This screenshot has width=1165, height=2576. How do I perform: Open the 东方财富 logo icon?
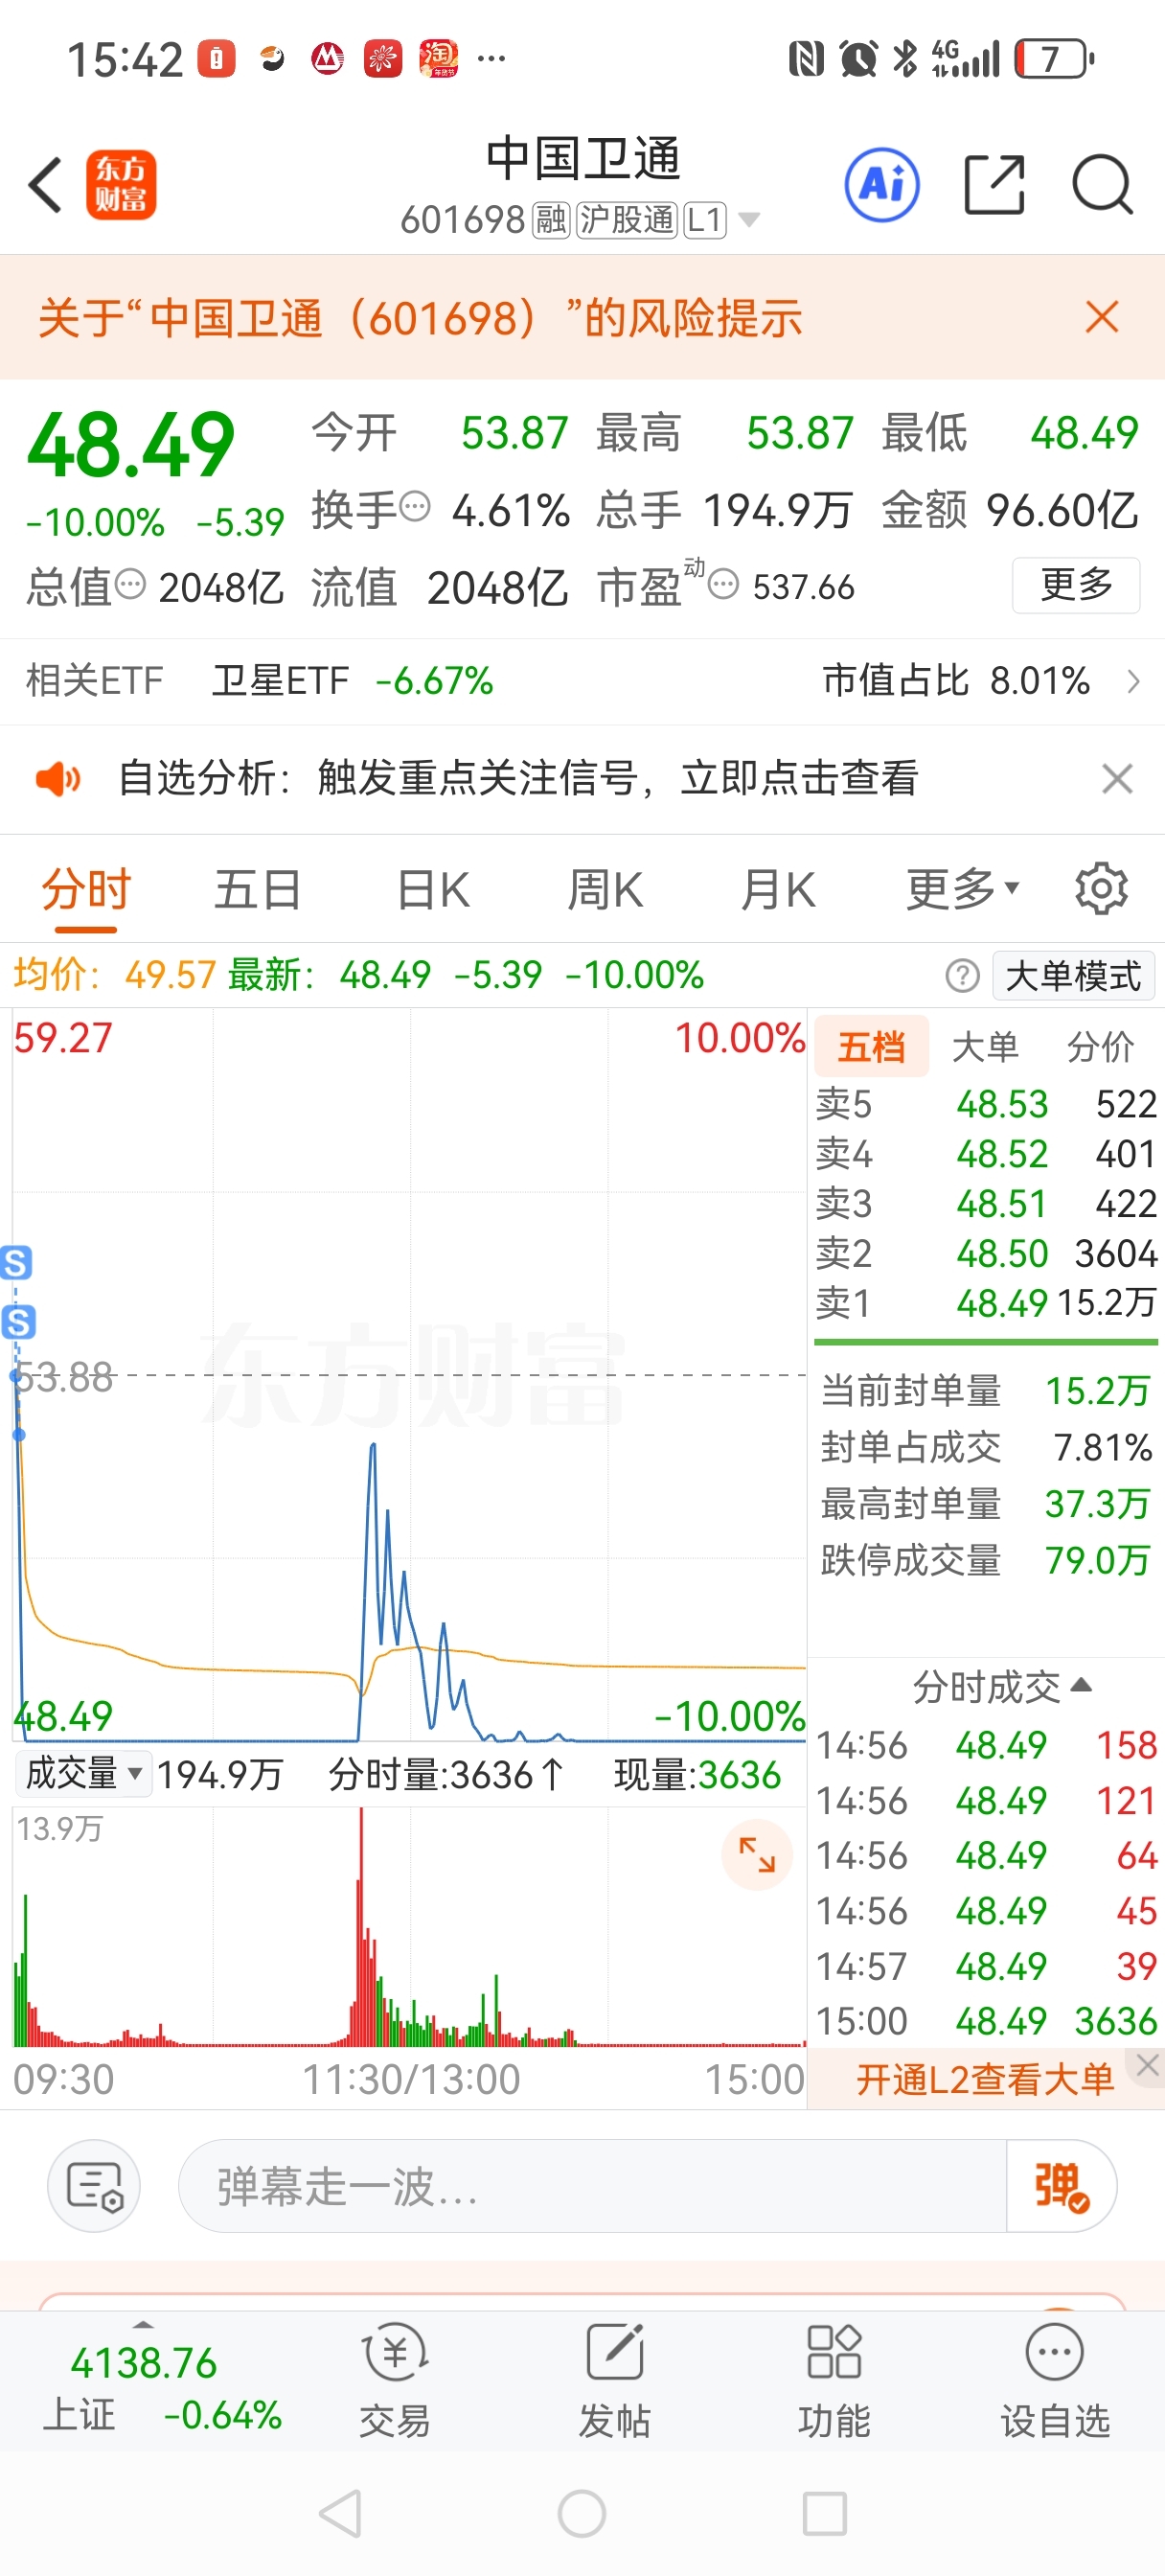(121, 185)
